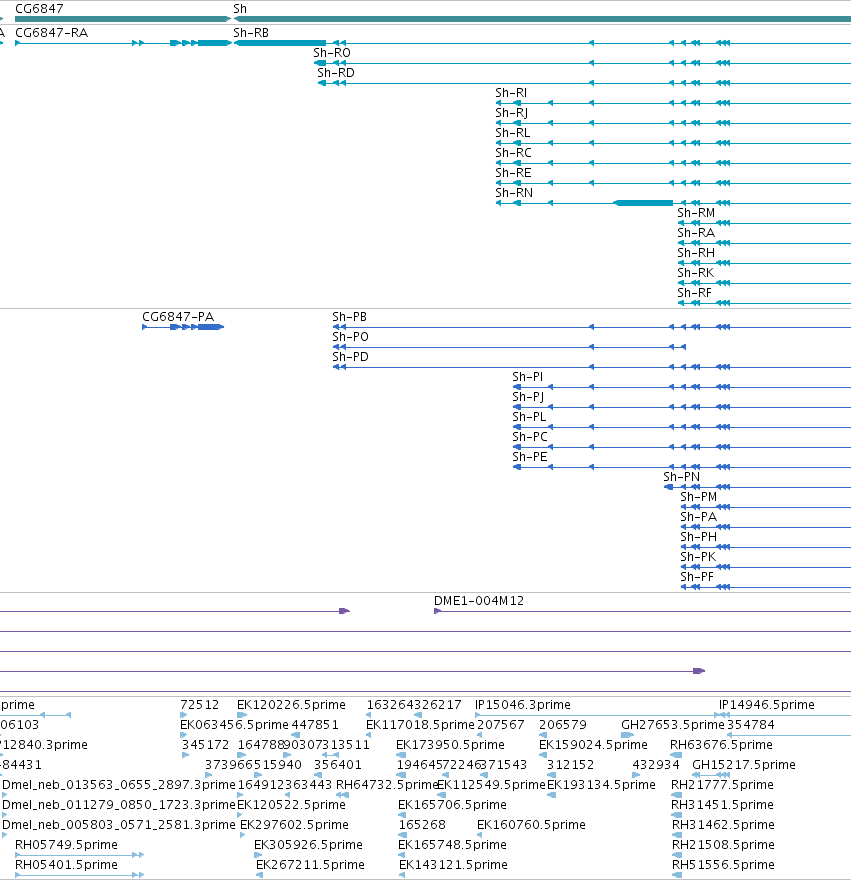Select protein Sh-PF
The width and height of the screenshot is (851, 880).
[x=697, y=578]
